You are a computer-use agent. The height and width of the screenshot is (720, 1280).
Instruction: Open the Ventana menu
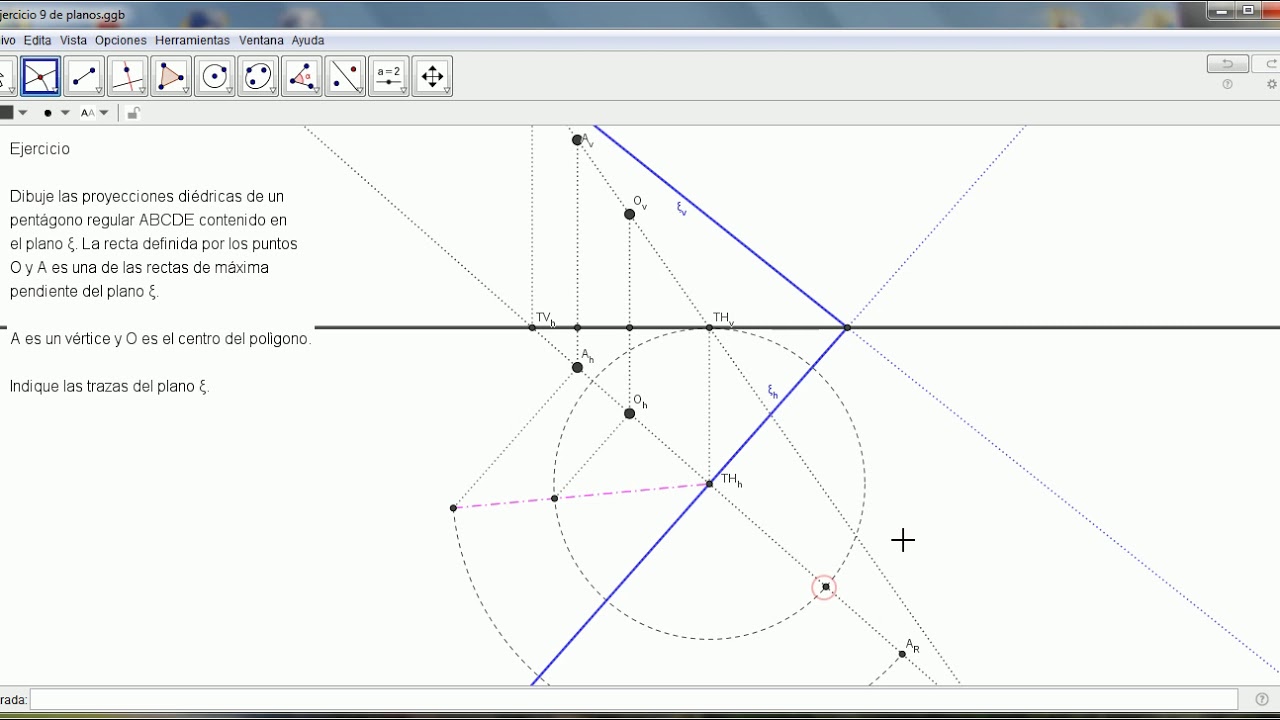[261, 41]
